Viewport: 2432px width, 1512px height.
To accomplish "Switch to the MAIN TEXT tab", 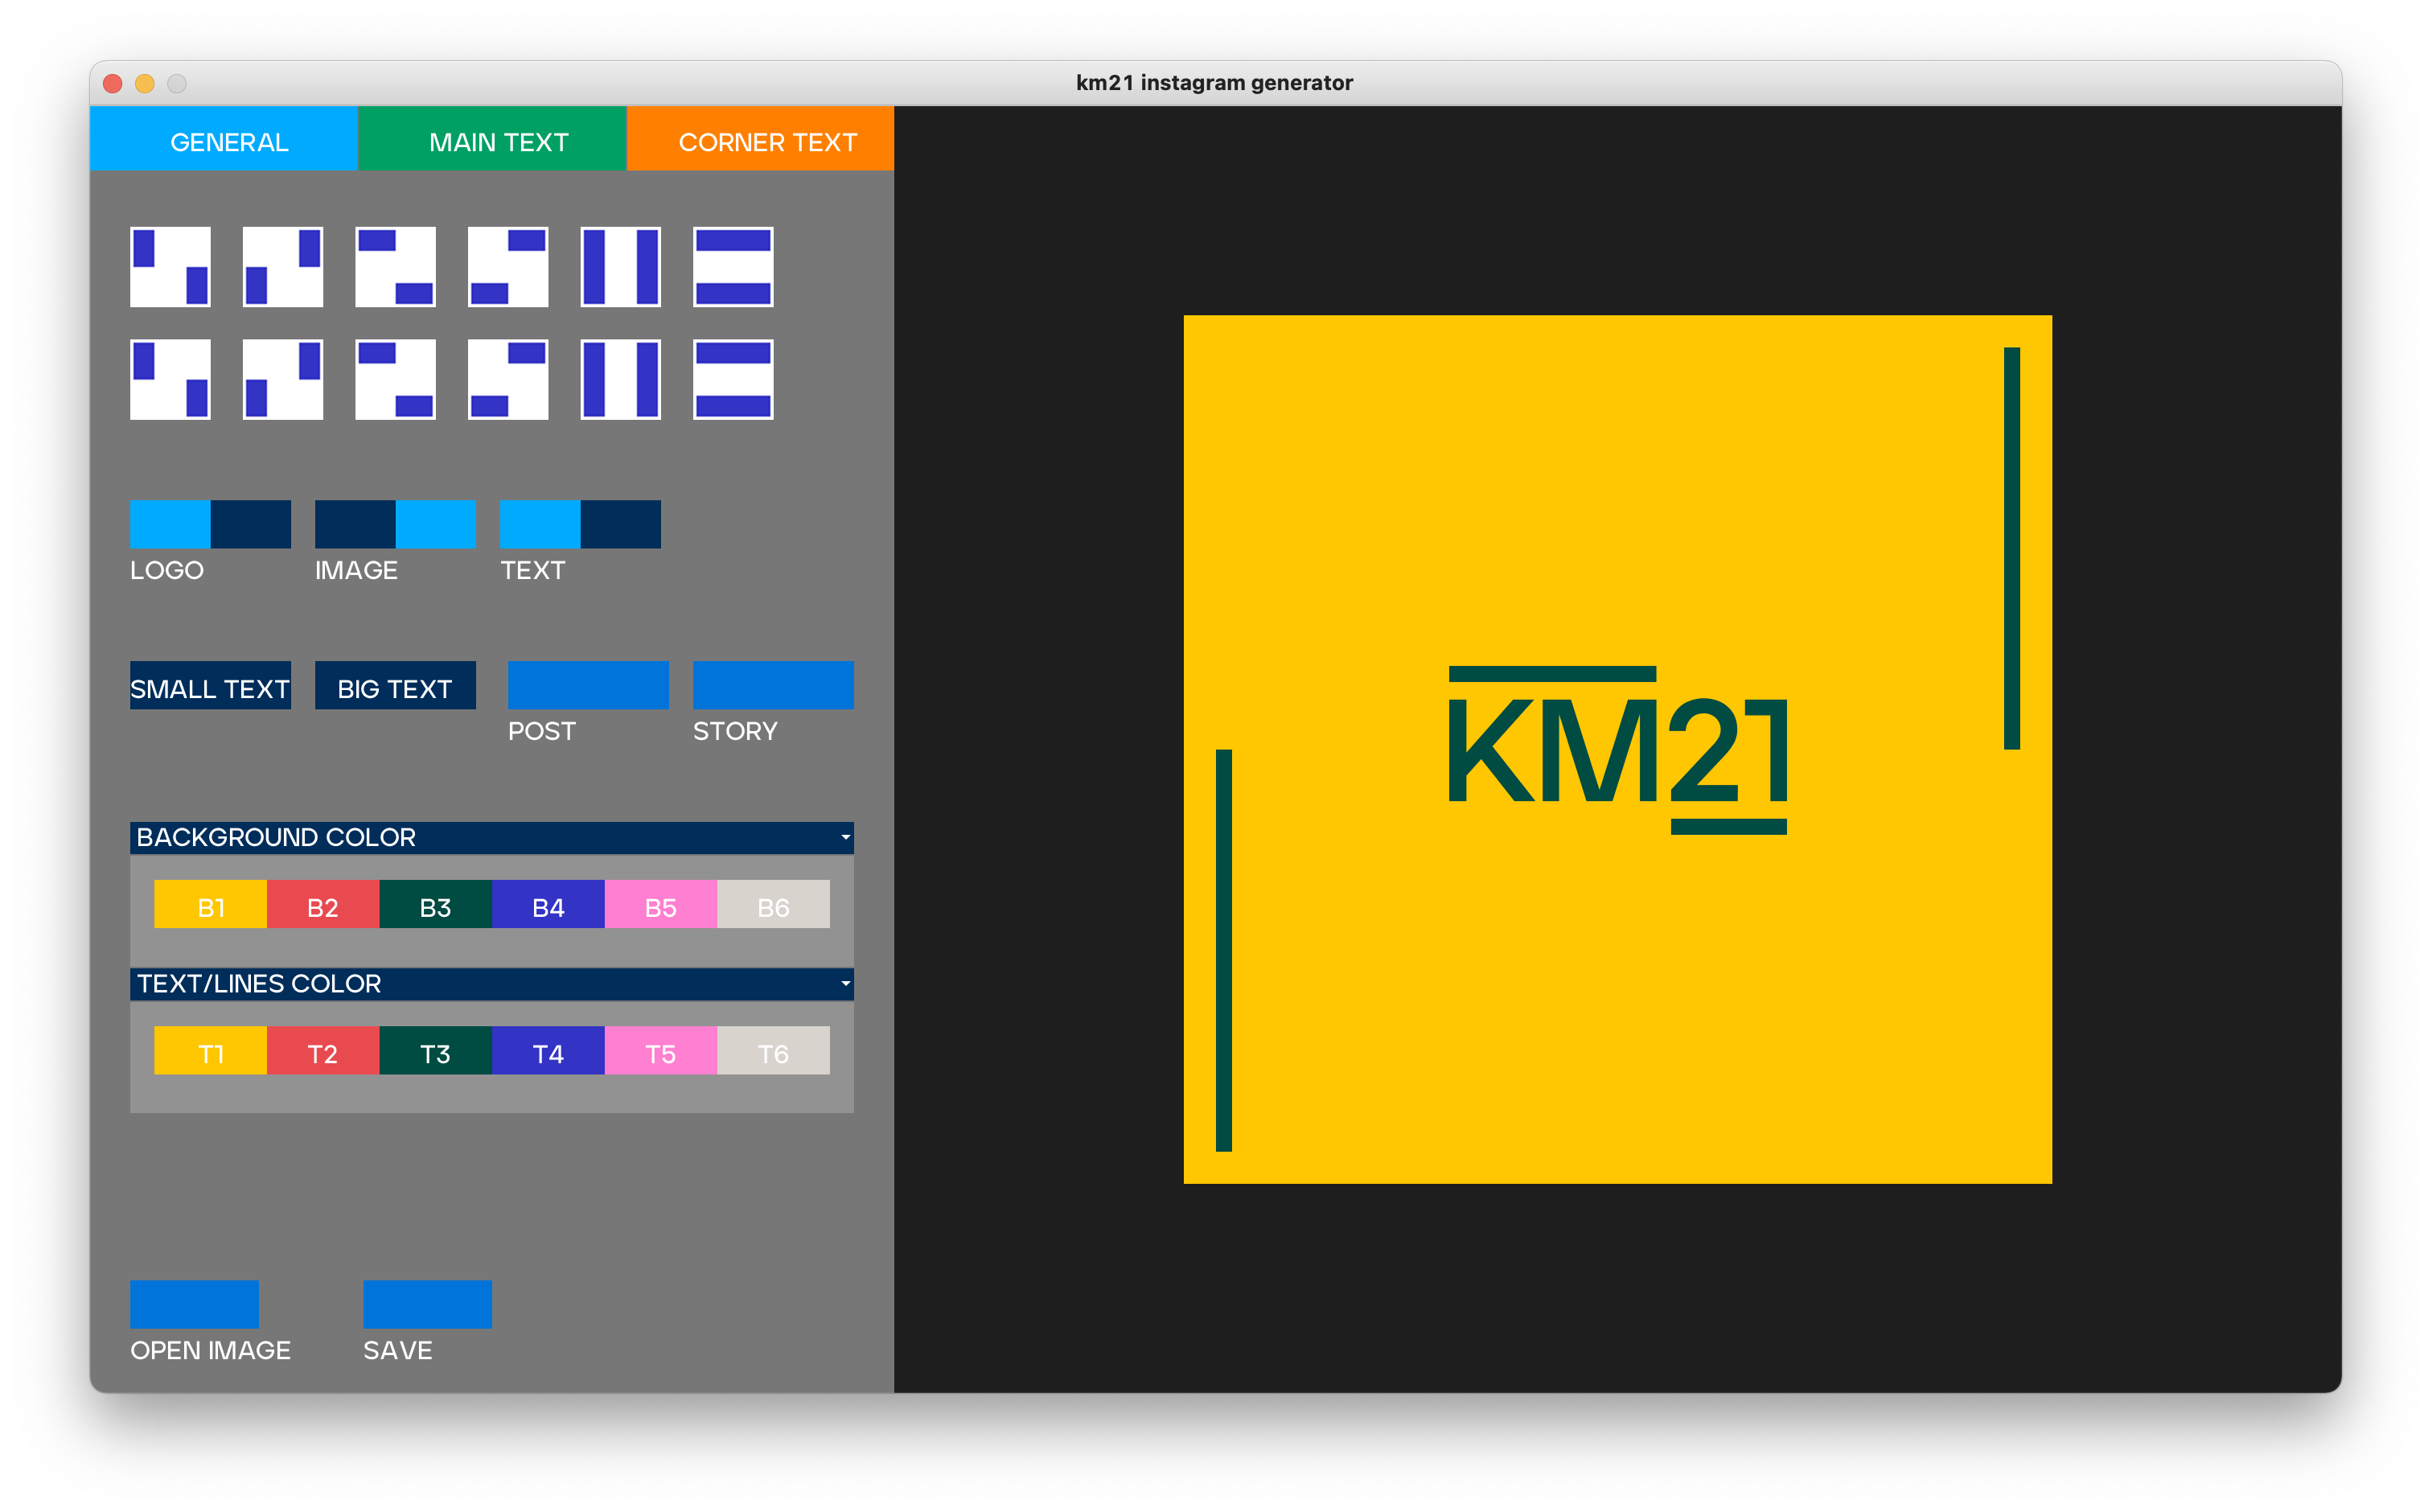I will click(x=498, y=142).
